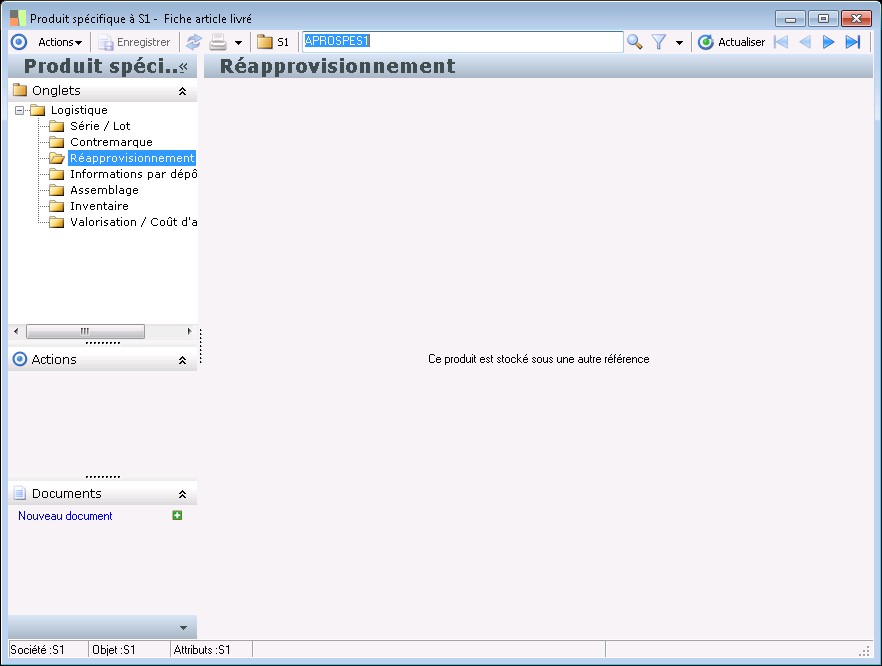Open the Assemblage tab
The width and height of the screenshot is (882, 666).
coord(104,190)
